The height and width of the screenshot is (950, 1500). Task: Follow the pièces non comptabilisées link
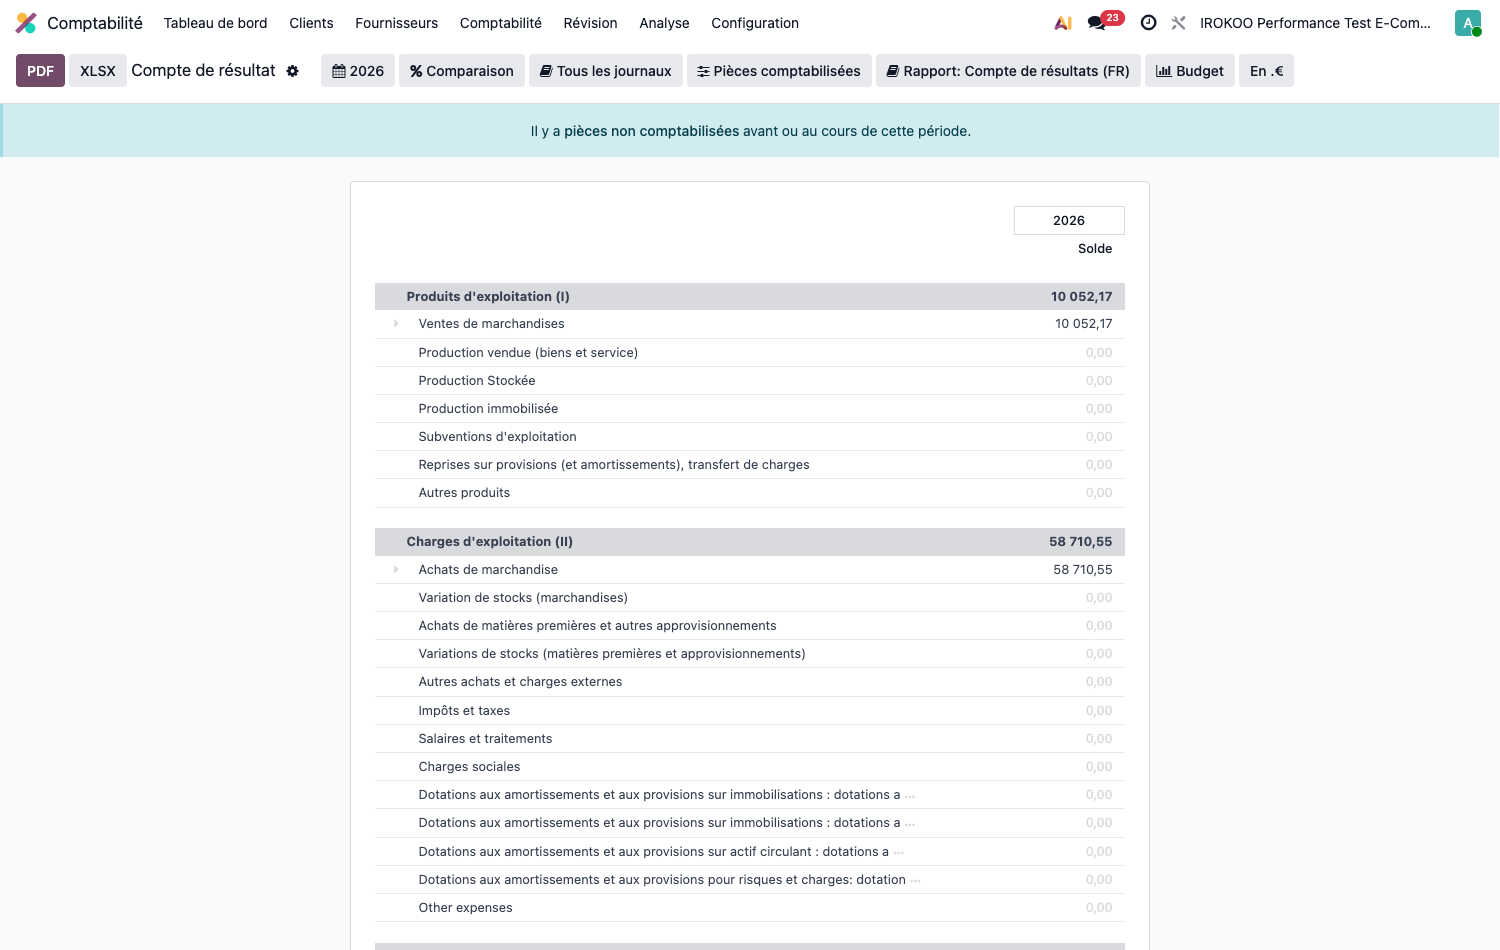click(652, 131)
